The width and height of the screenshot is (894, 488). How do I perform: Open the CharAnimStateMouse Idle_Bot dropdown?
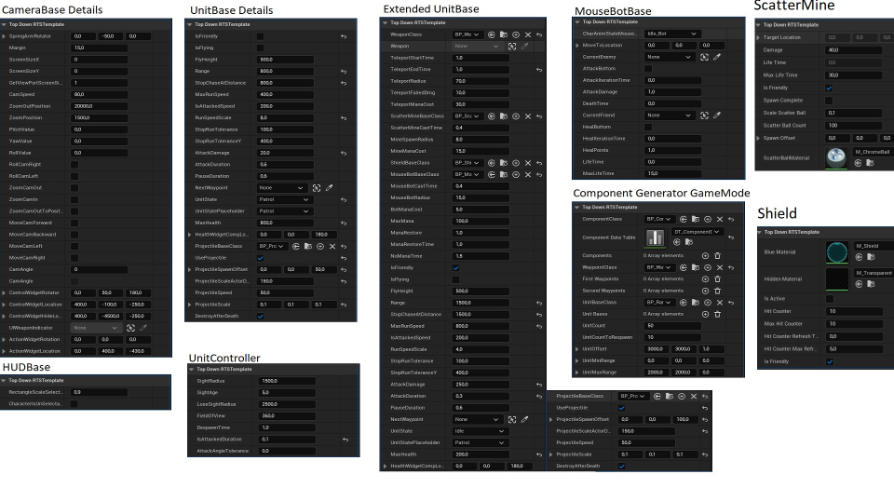point(672,34)
